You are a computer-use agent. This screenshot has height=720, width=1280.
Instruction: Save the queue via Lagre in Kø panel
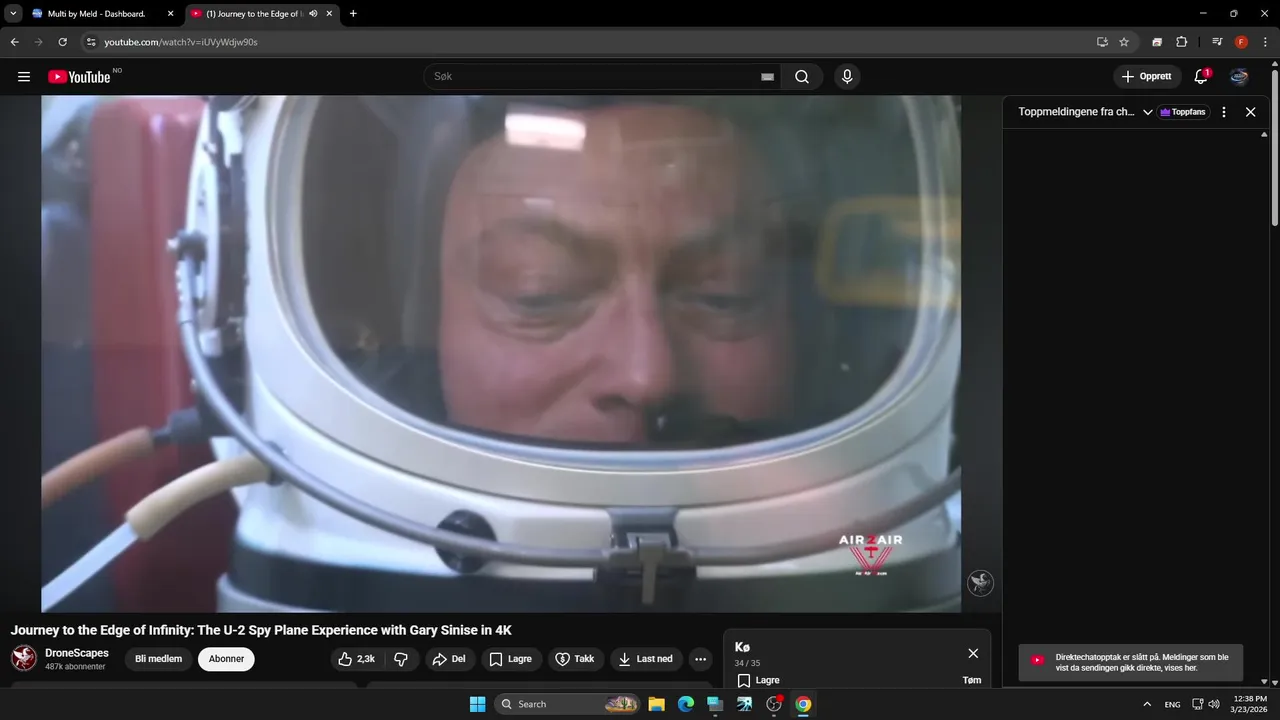pos(758,680)
